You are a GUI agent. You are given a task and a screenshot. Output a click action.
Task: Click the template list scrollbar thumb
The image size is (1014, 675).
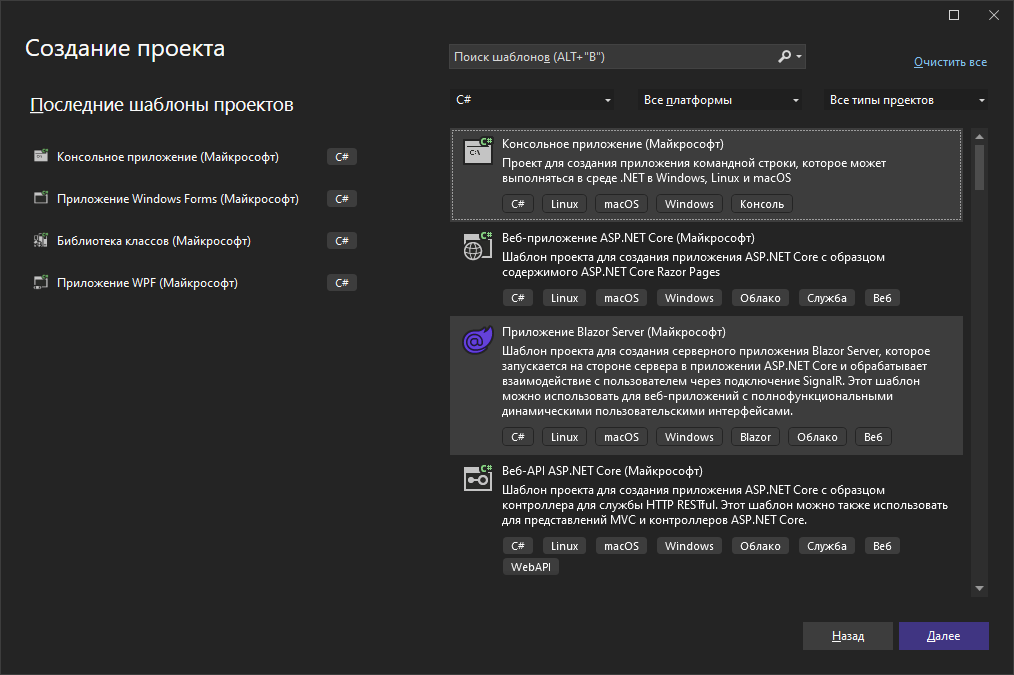click(979, 167)
